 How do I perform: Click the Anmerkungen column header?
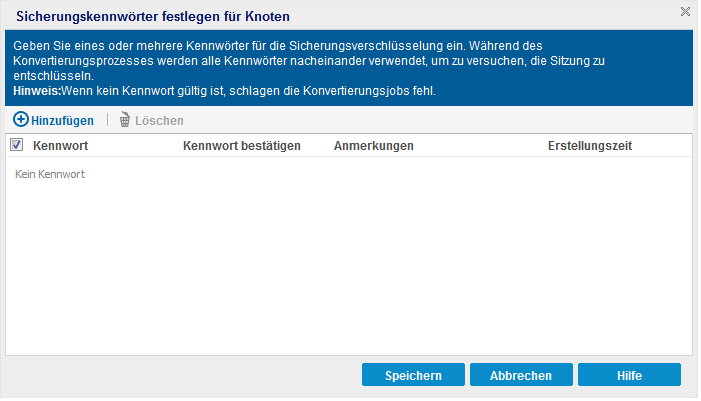373,146
